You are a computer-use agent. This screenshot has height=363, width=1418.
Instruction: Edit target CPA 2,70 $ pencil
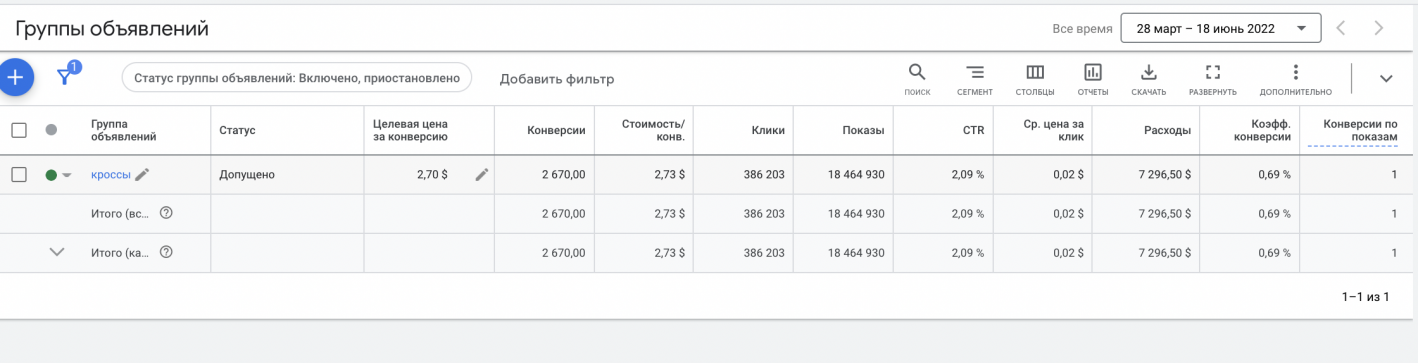(x=482, y=174)
